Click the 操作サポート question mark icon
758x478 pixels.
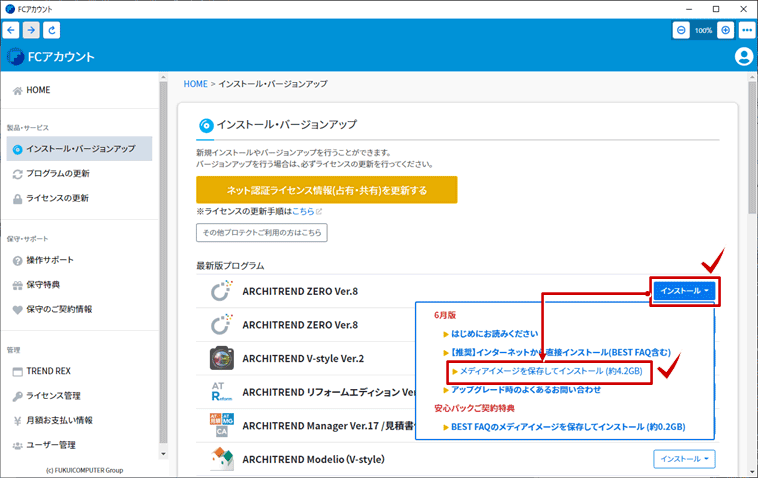[x=17, y=261]
